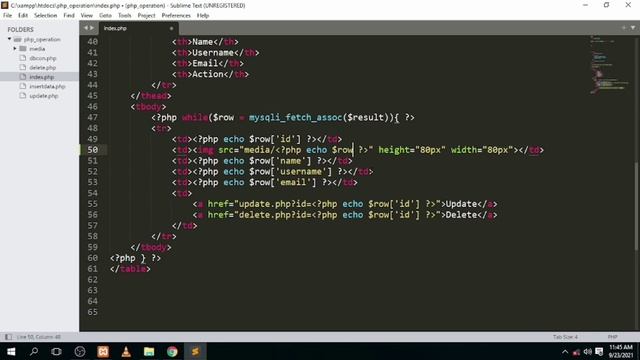Click line number 47 in the gutter
Screen dimensions: 640x360
pos(93,118)
